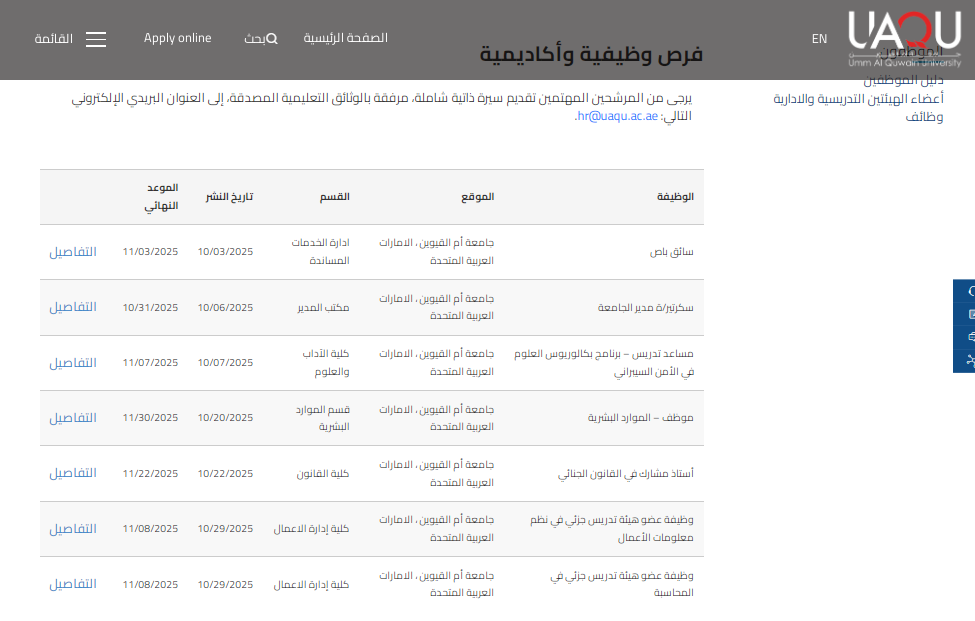Click the Apply online link
Viewport: 975px width, 621px height.
click(177, 38)
